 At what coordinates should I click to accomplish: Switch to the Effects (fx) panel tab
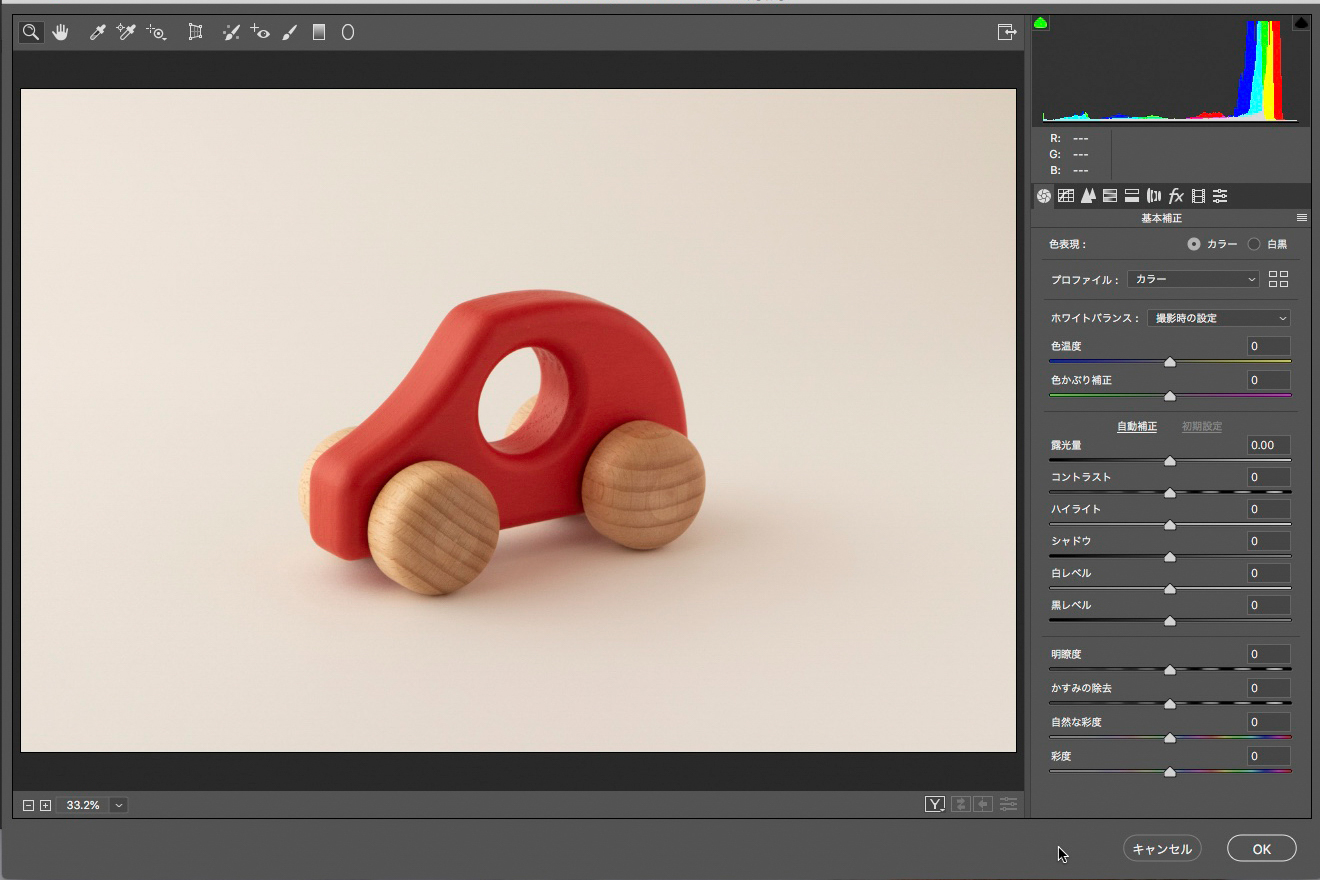point(1176,196)
